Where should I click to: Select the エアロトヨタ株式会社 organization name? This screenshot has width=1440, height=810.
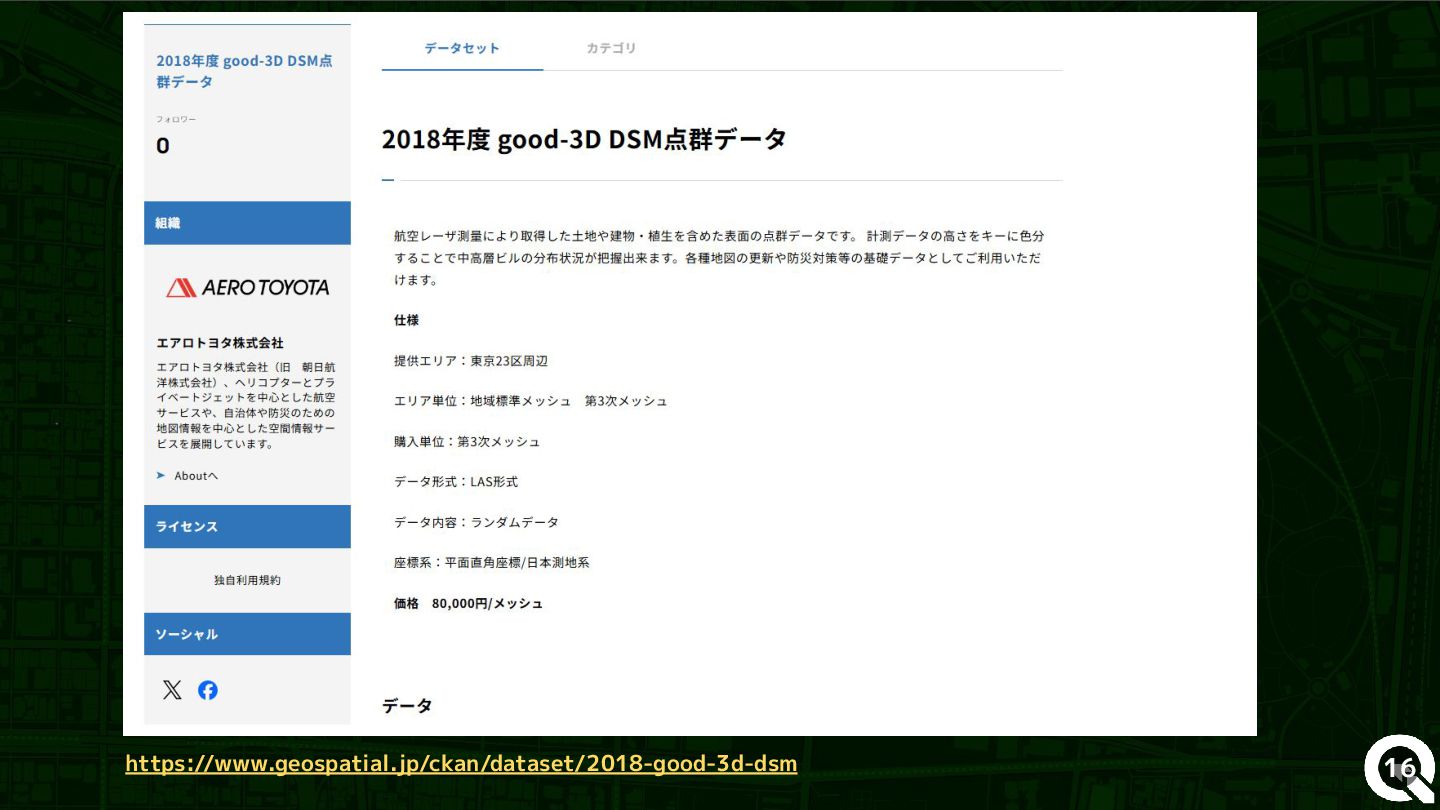point(220,343)
